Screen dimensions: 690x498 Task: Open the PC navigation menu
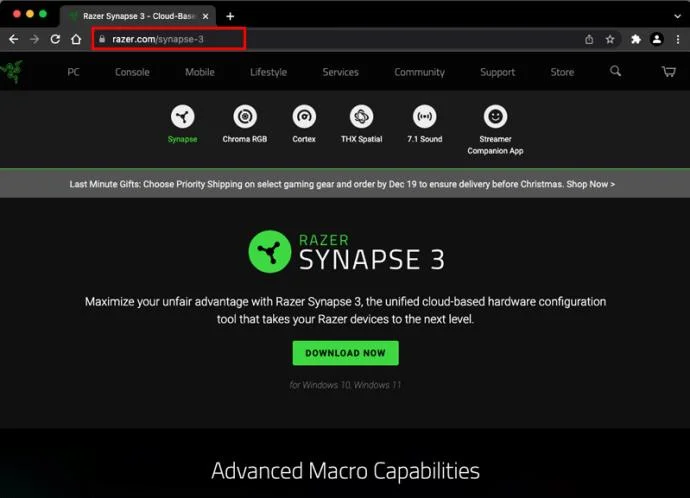tap(73, 72)
